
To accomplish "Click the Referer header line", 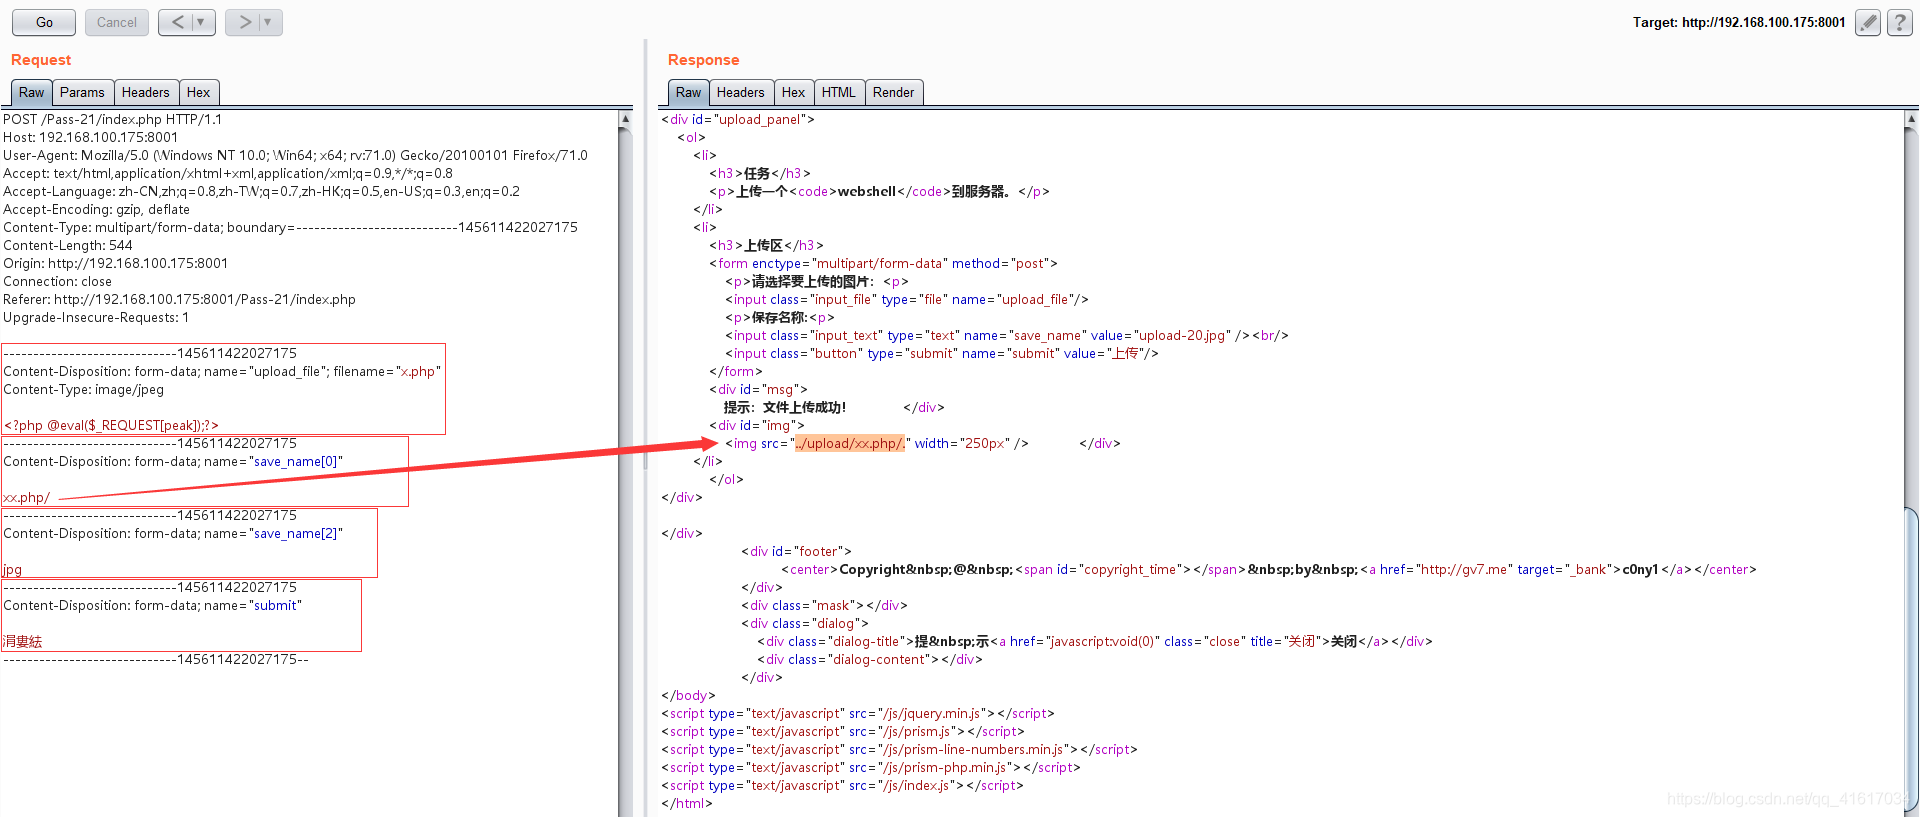I will (179, 299).
